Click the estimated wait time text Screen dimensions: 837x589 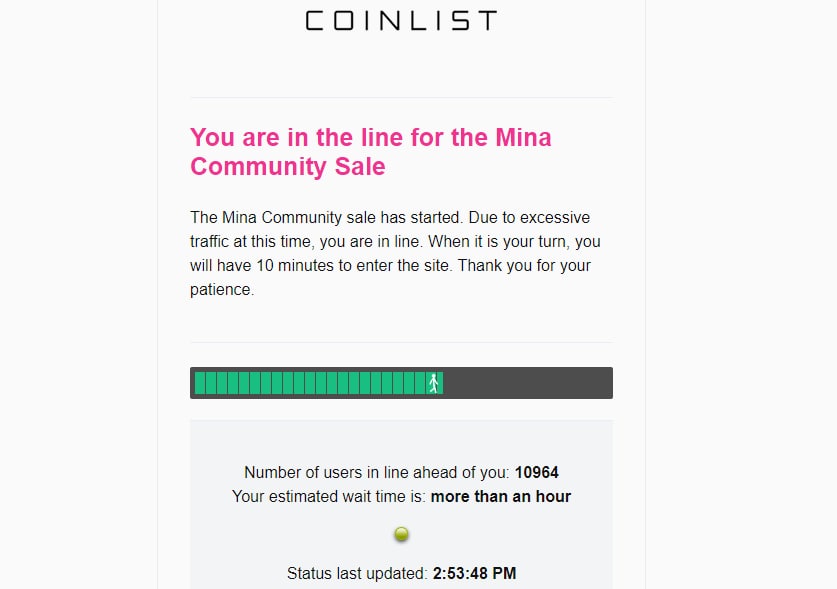(401, 497)
